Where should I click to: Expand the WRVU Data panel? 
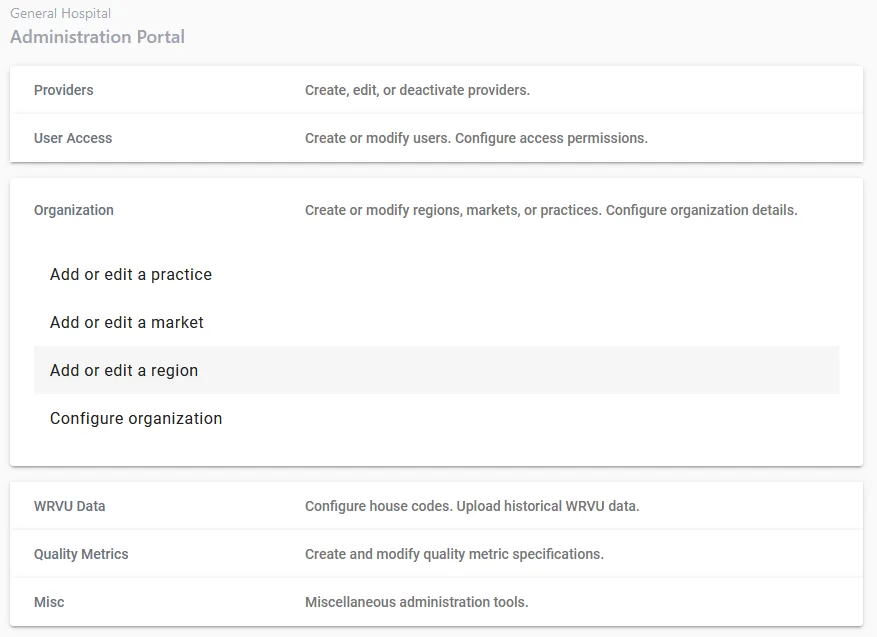pyautogui.click(x=70, y=506)
